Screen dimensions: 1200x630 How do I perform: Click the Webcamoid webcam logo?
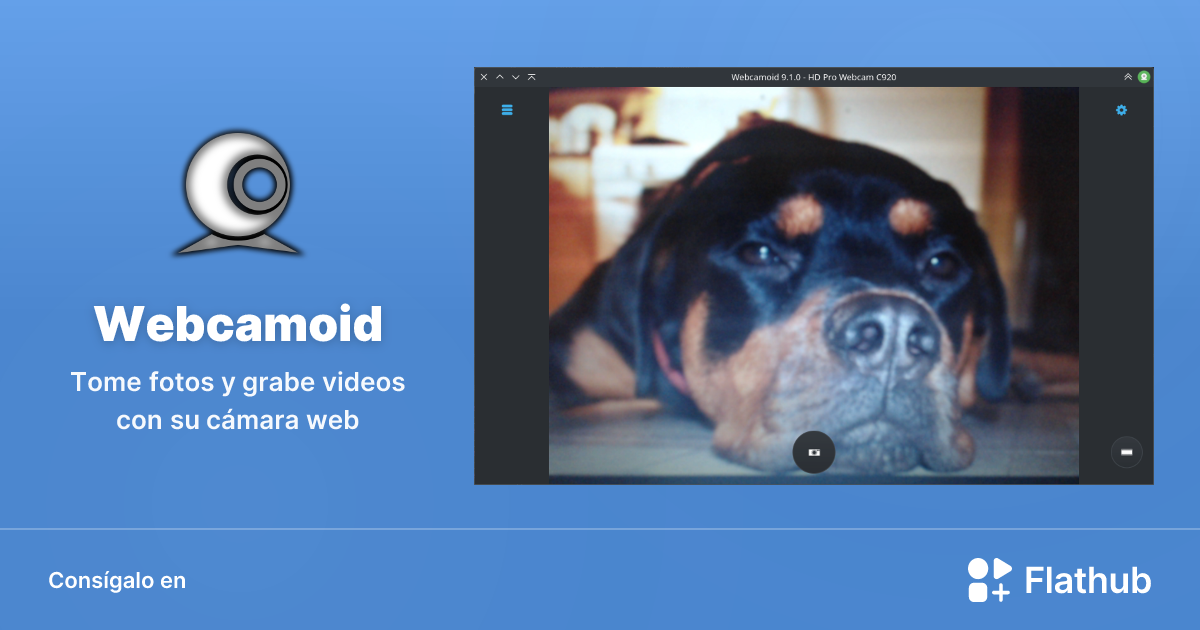pos(237,192)
